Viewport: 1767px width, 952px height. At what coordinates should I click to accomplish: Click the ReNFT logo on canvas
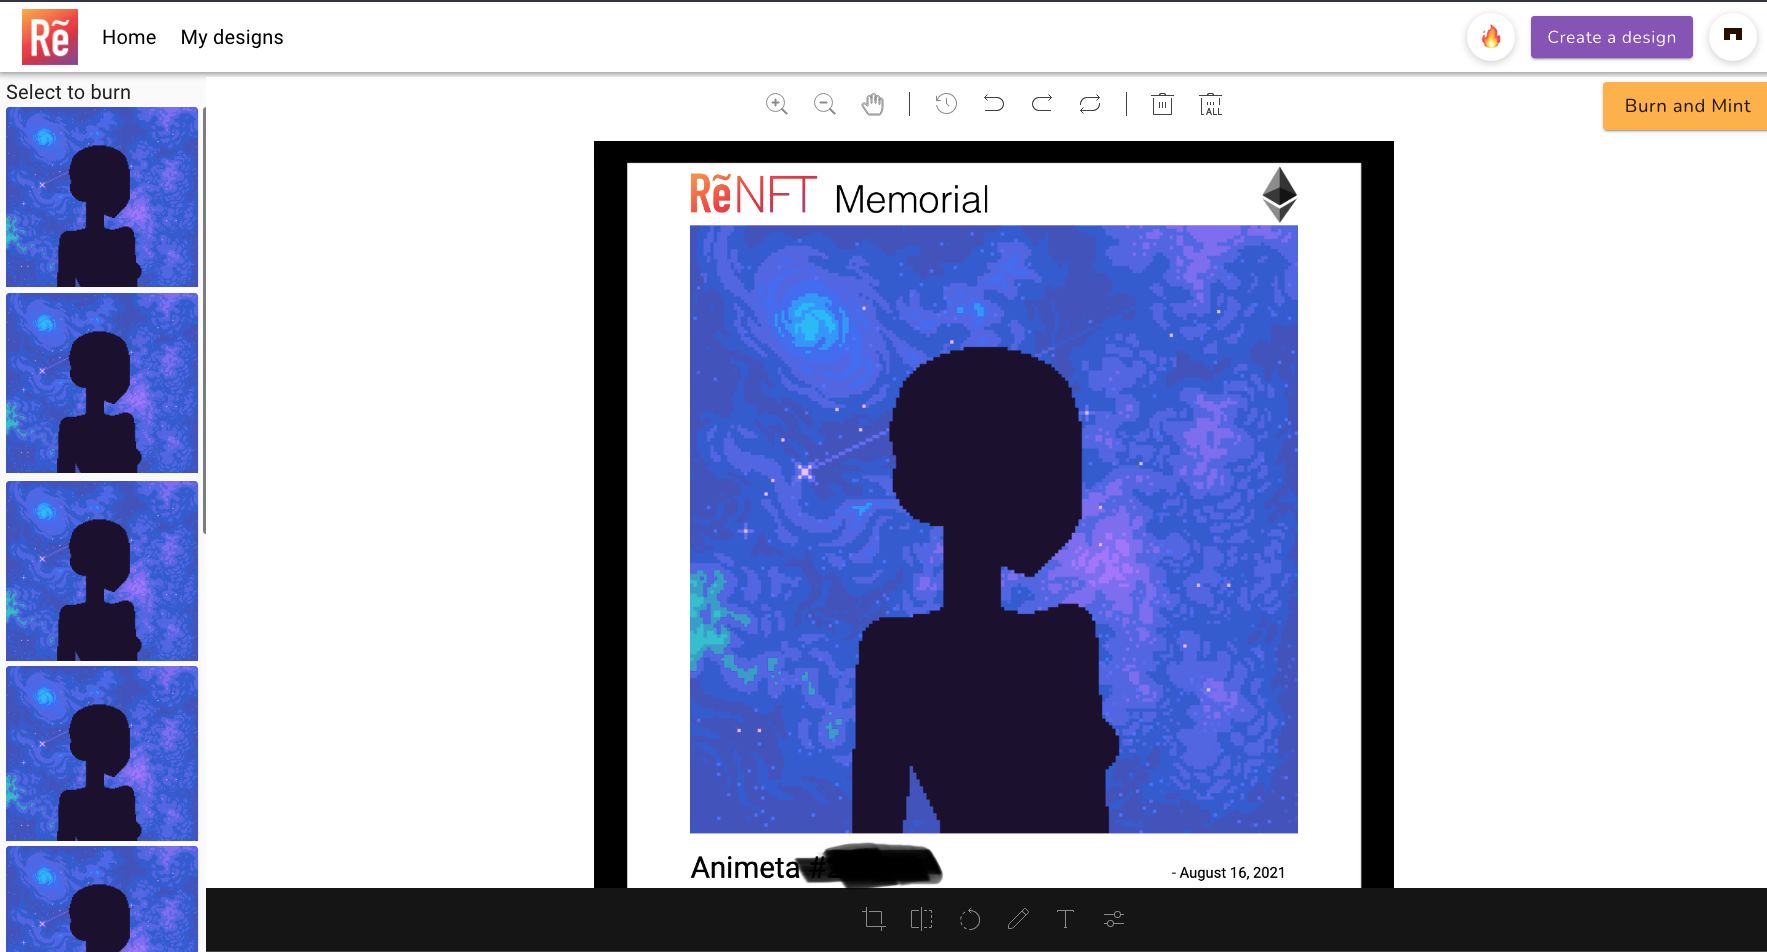[x=753, y=194]
